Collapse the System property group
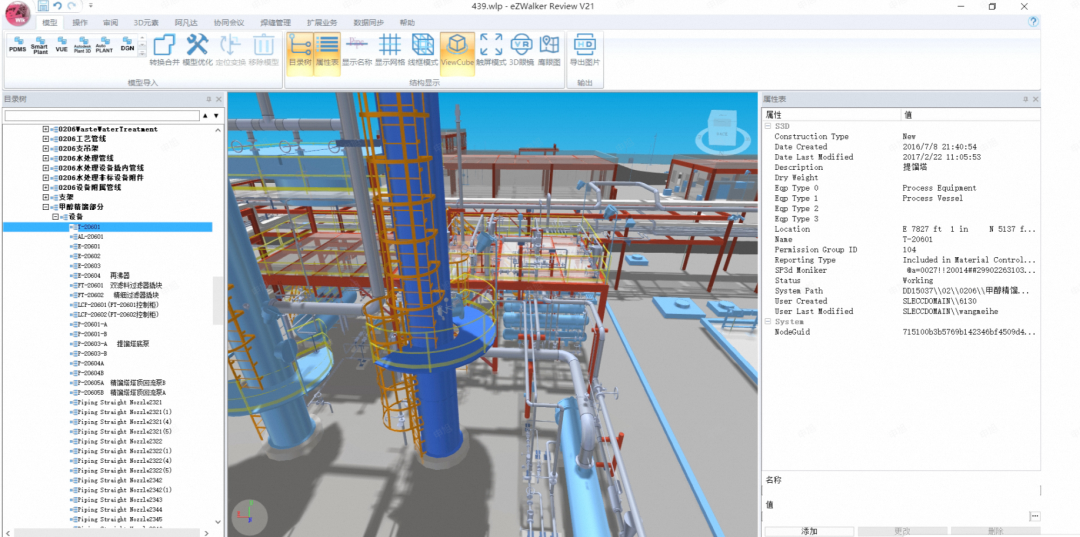This screenshot has height=537, width=1080. pyautogui.click(x=768, y=322)
